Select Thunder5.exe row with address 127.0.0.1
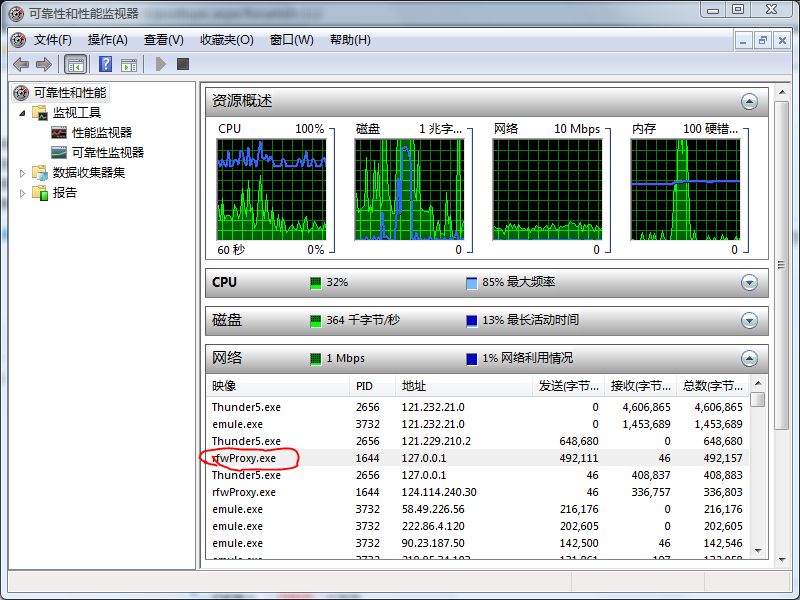Screen dimensions: 800x600 tap(478, 475)
